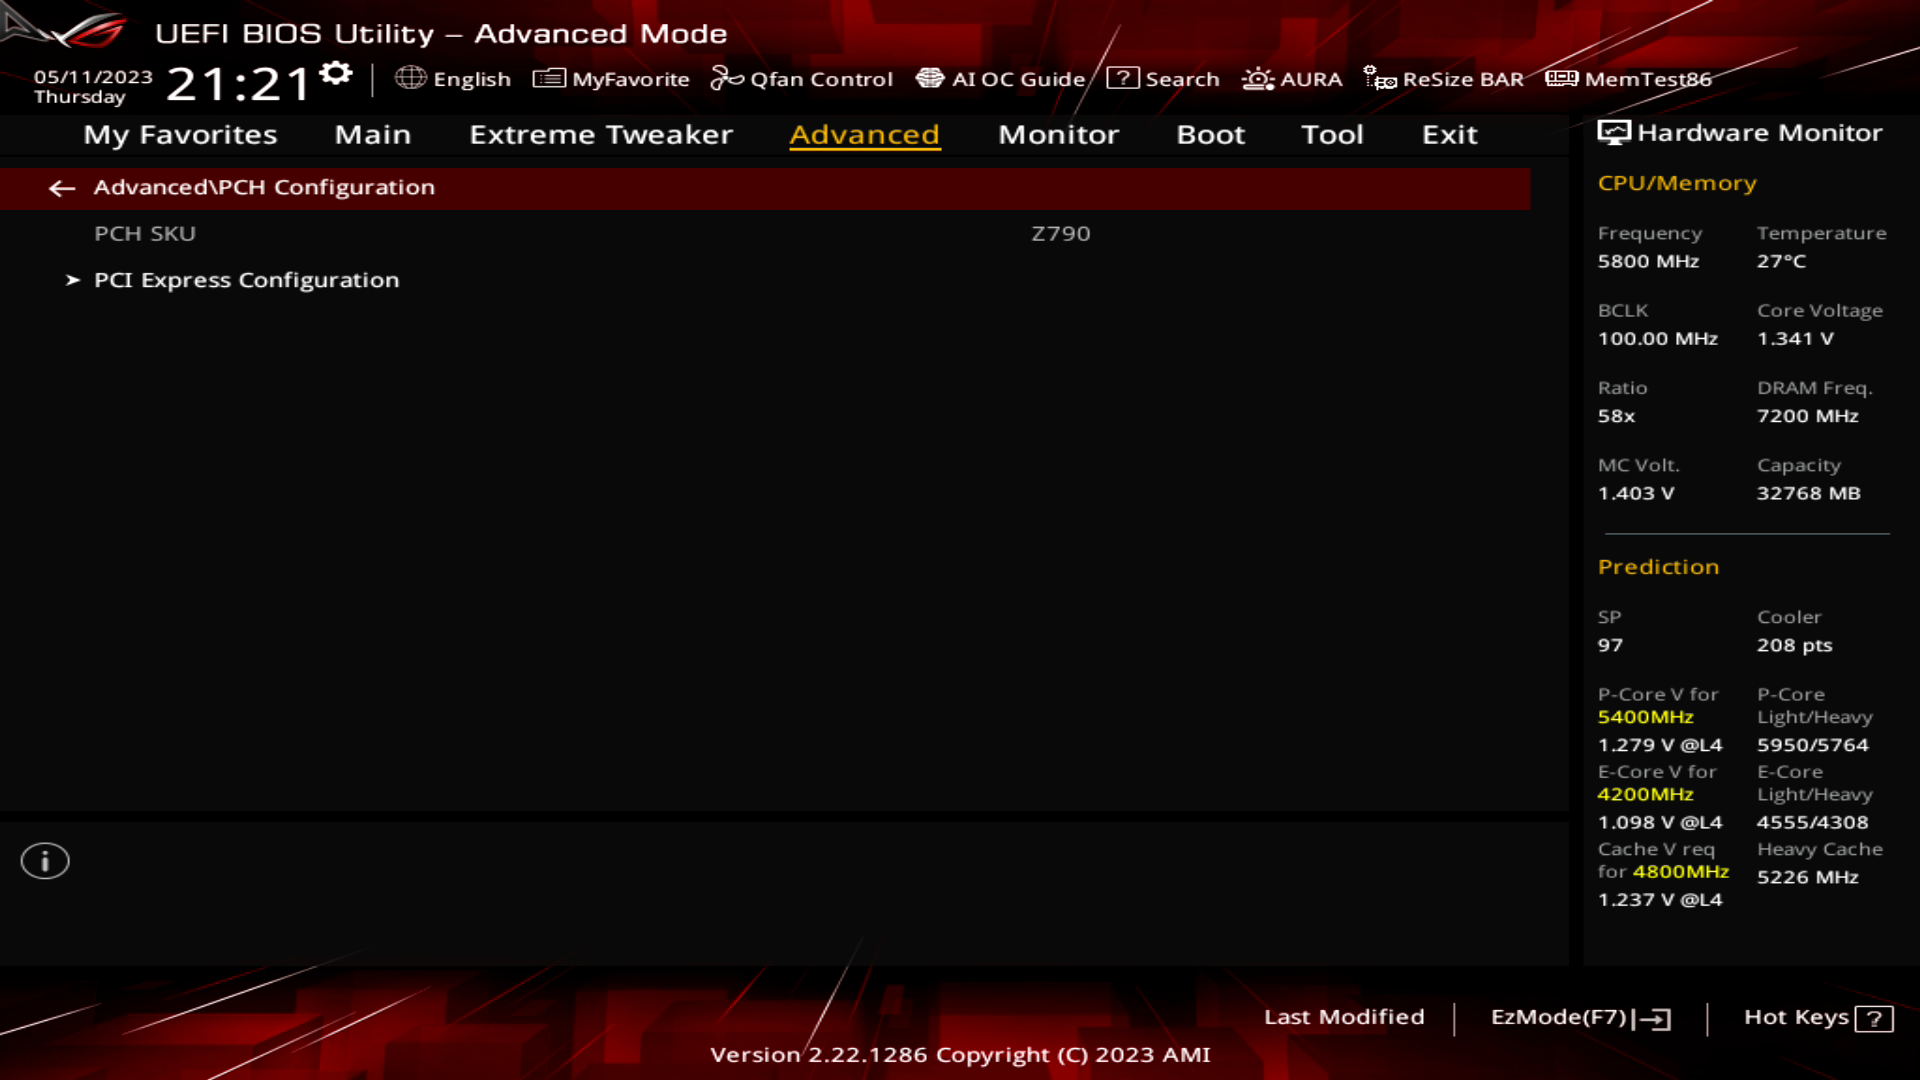Open Last Modified settings
Screen dimensions: 1920x1080
(x=1344, y=1015)
